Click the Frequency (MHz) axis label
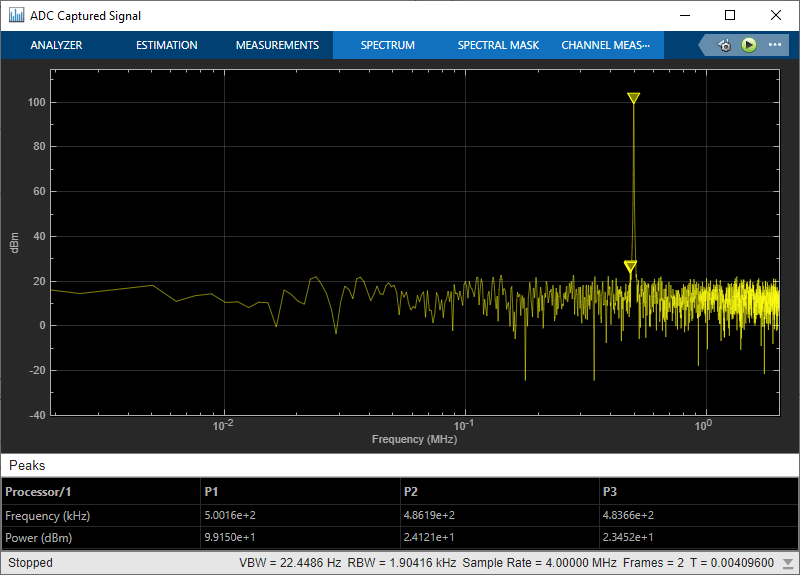 coord(414,439)
